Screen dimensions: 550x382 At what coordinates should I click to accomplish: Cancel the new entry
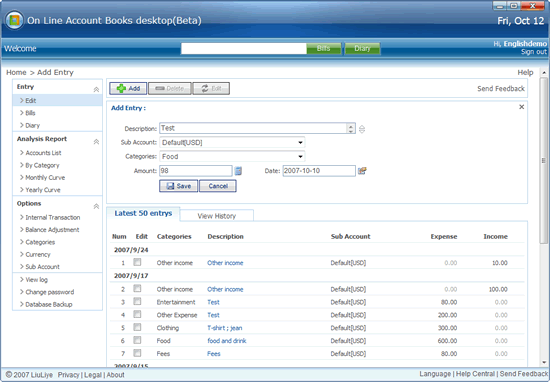(218, 186)
